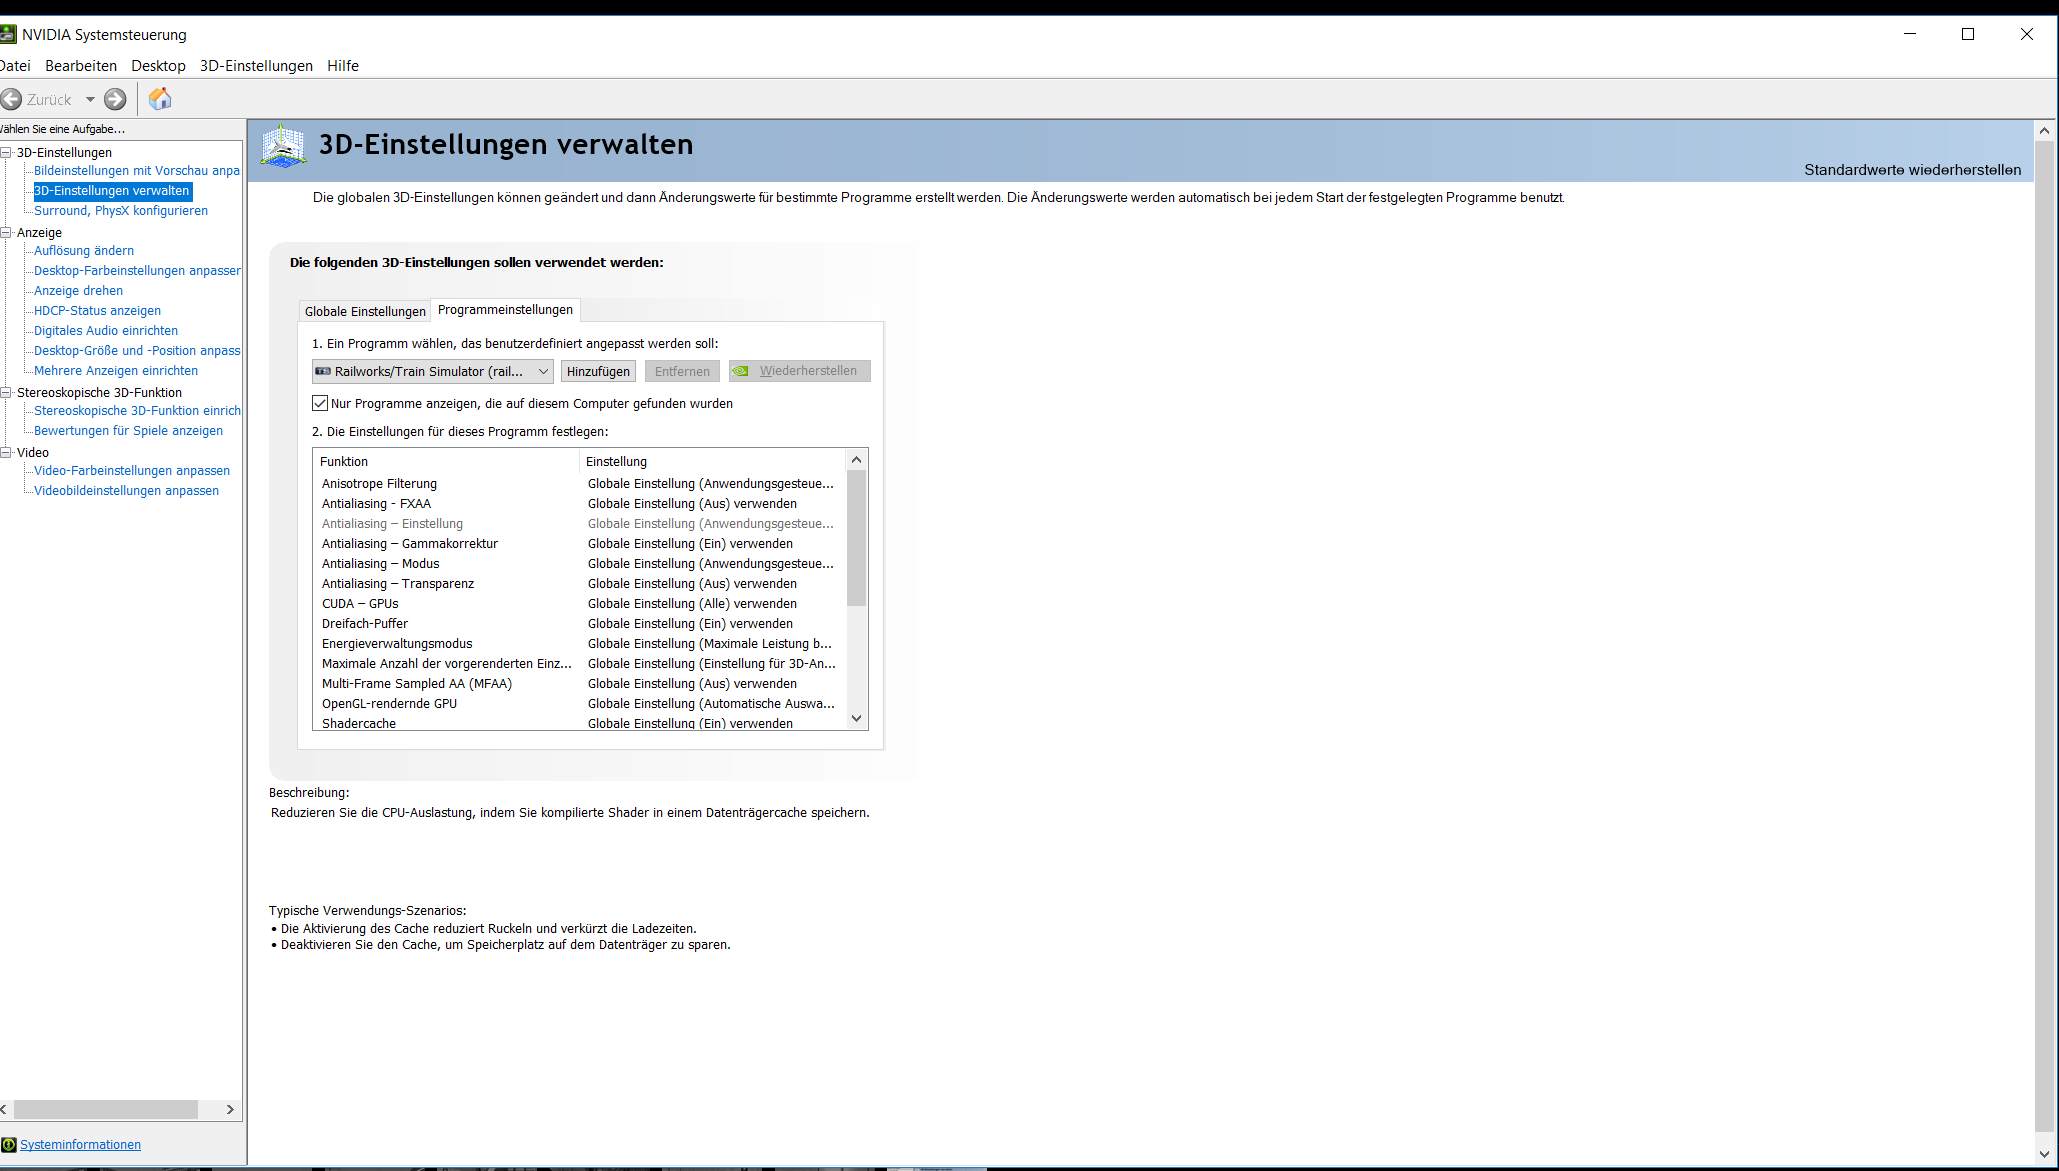
Task: Click the Railworks program icon in dropdown
Action: (323, 371)
